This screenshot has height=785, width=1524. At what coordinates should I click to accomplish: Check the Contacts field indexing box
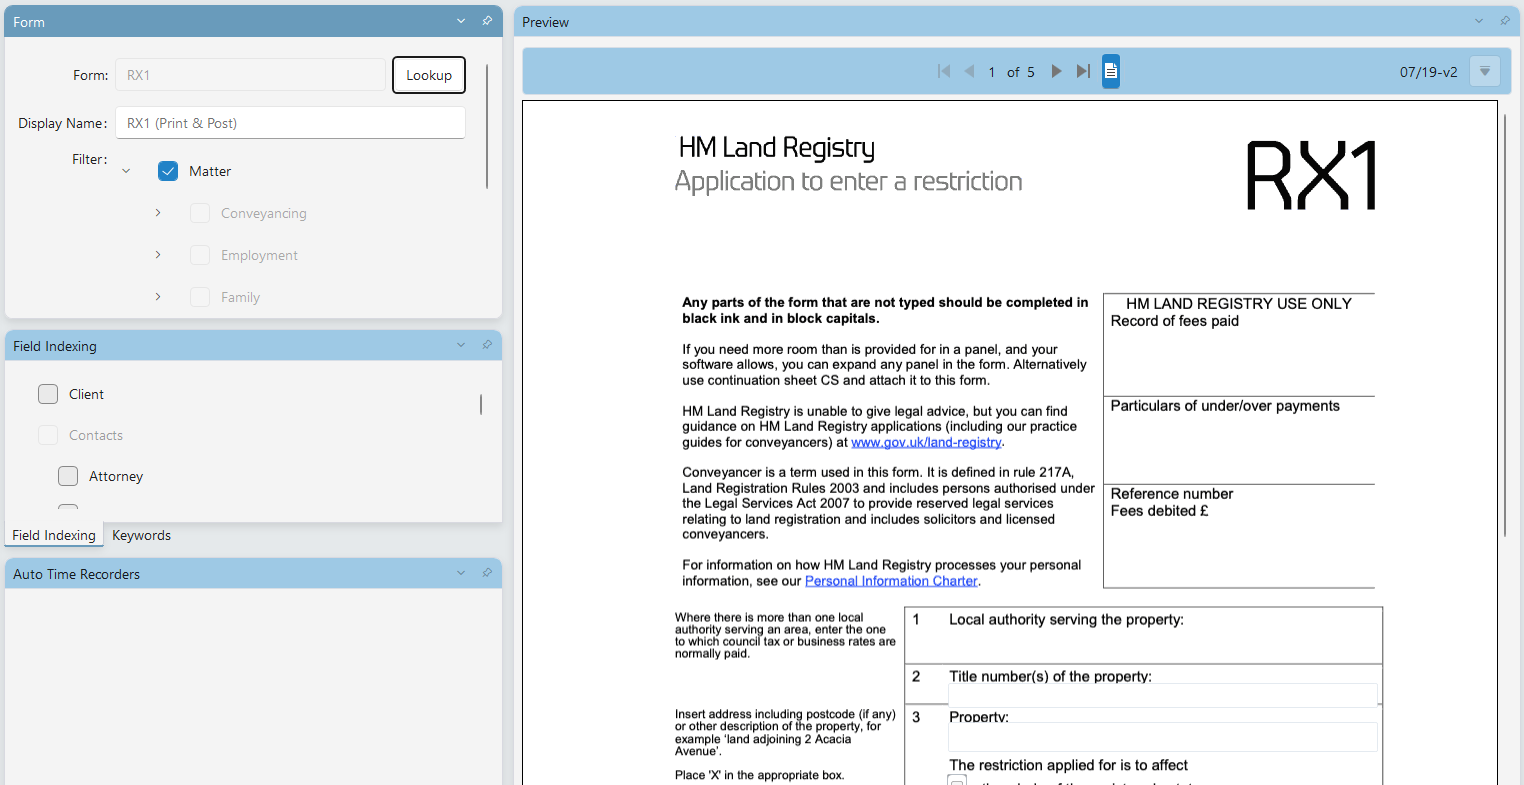(48, 435)
